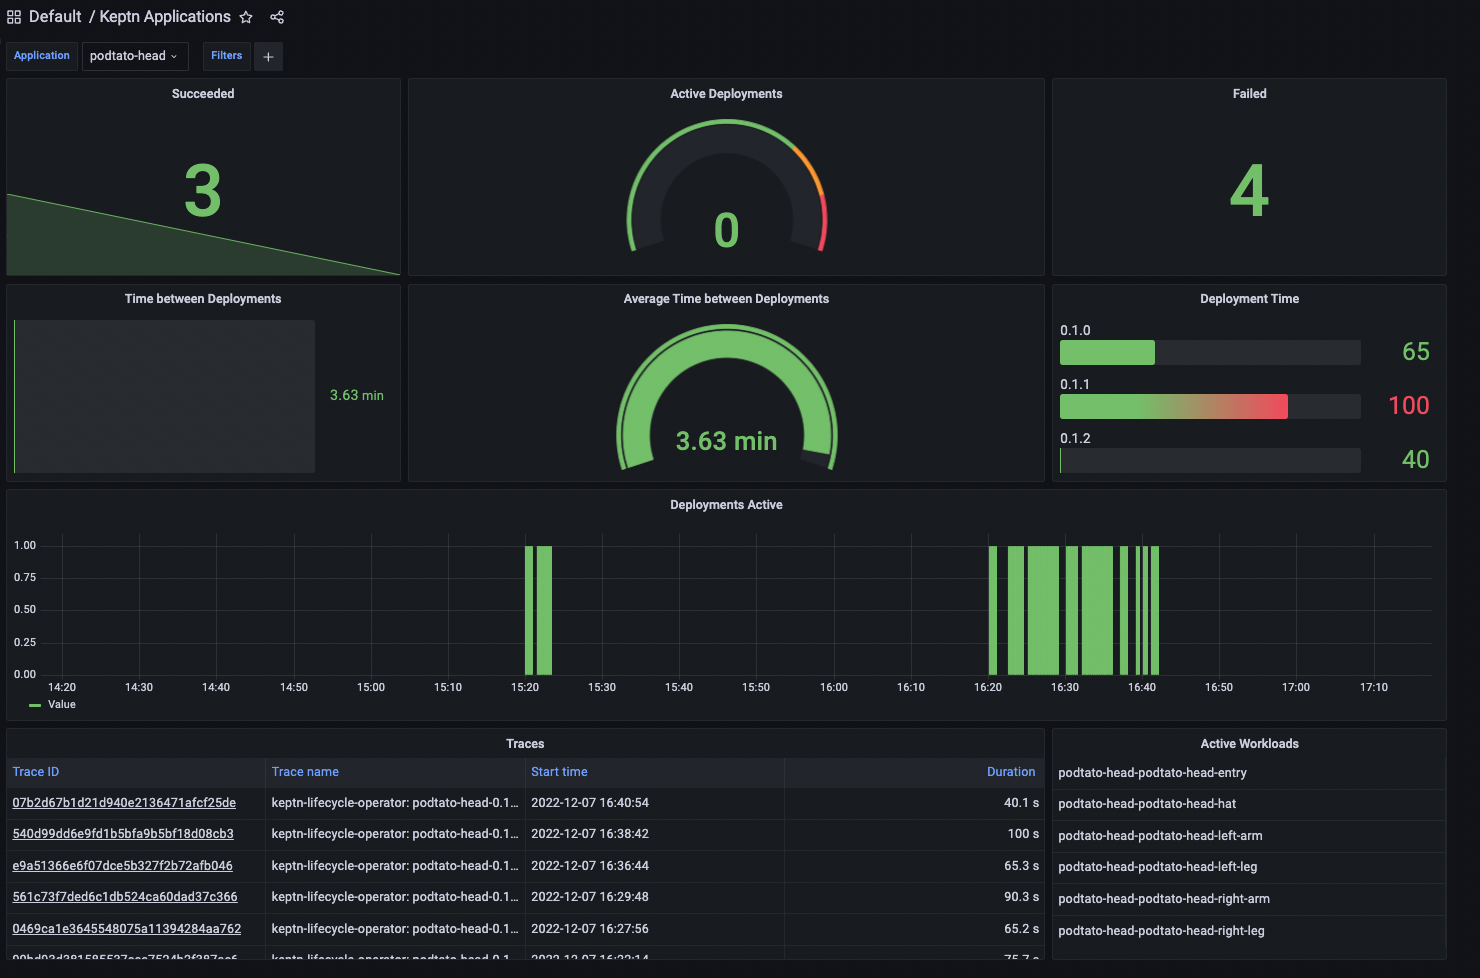
Task: Open trace 07b2d67b1d21d940e2136471afcf25de
Action: coord(123,802)
